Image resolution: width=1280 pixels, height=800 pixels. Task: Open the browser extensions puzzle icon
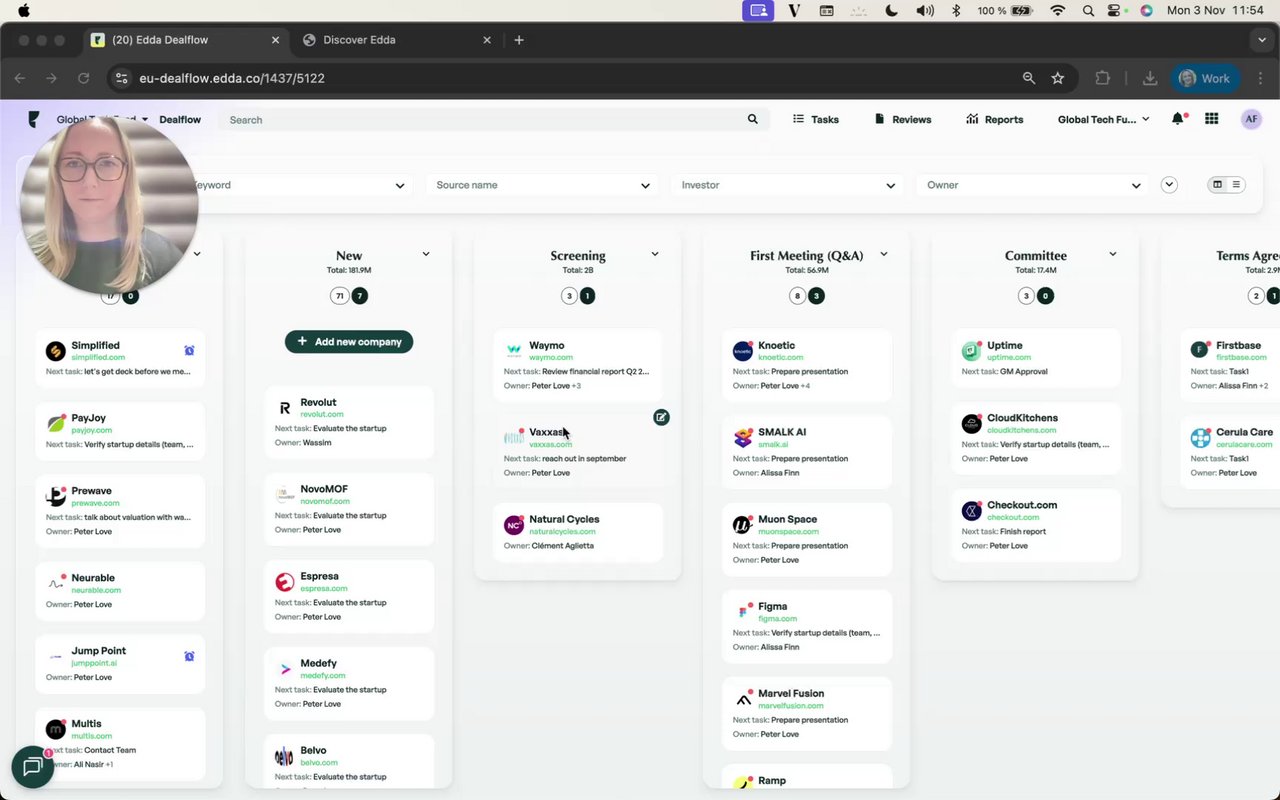coord(1103,78)
